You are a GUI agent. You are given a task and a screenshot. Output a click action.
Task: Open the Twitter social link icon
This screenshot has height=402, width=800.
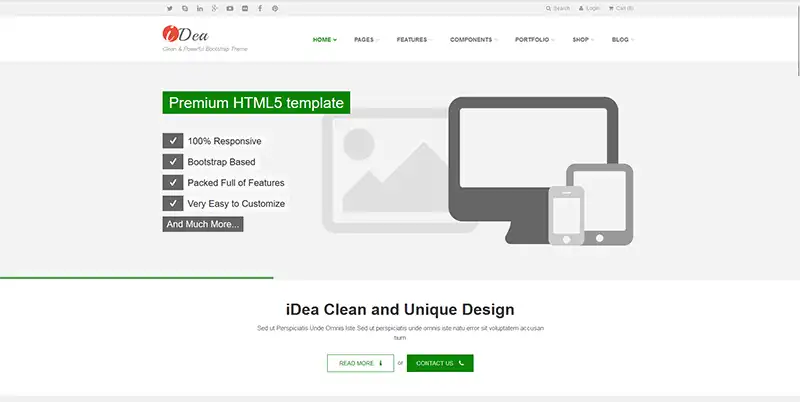coord(170,8)
